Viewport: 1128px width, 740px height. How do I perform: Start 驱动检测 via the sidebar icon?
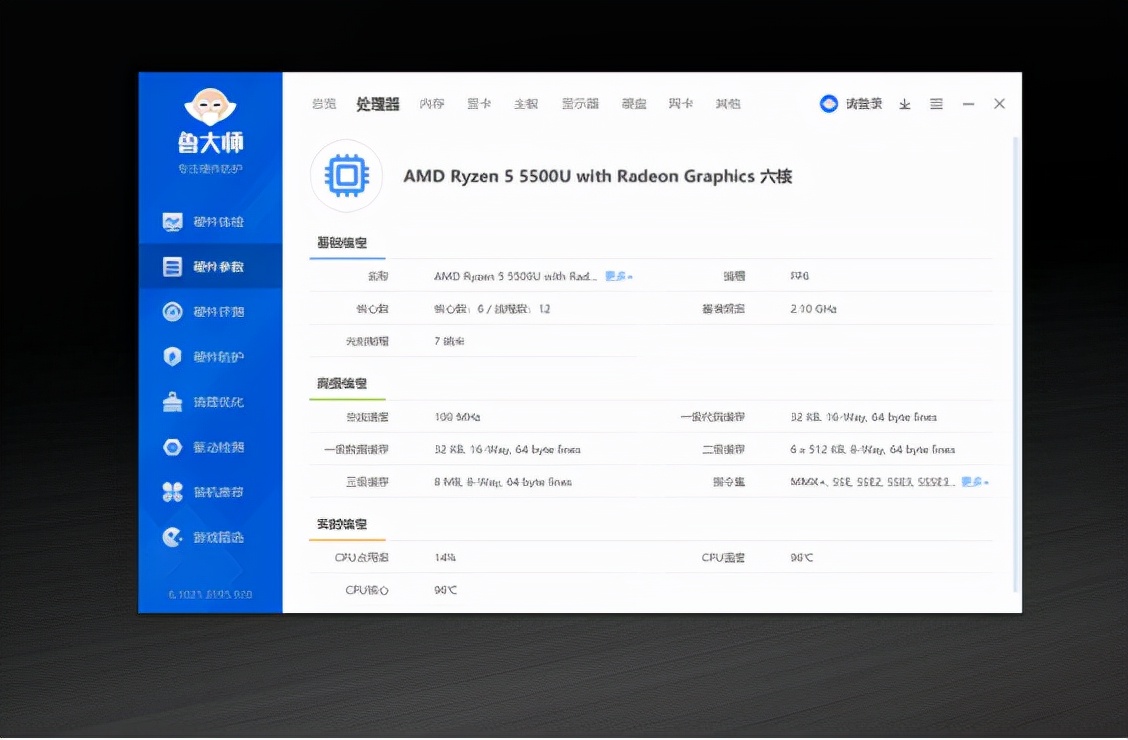click(210, 447)
